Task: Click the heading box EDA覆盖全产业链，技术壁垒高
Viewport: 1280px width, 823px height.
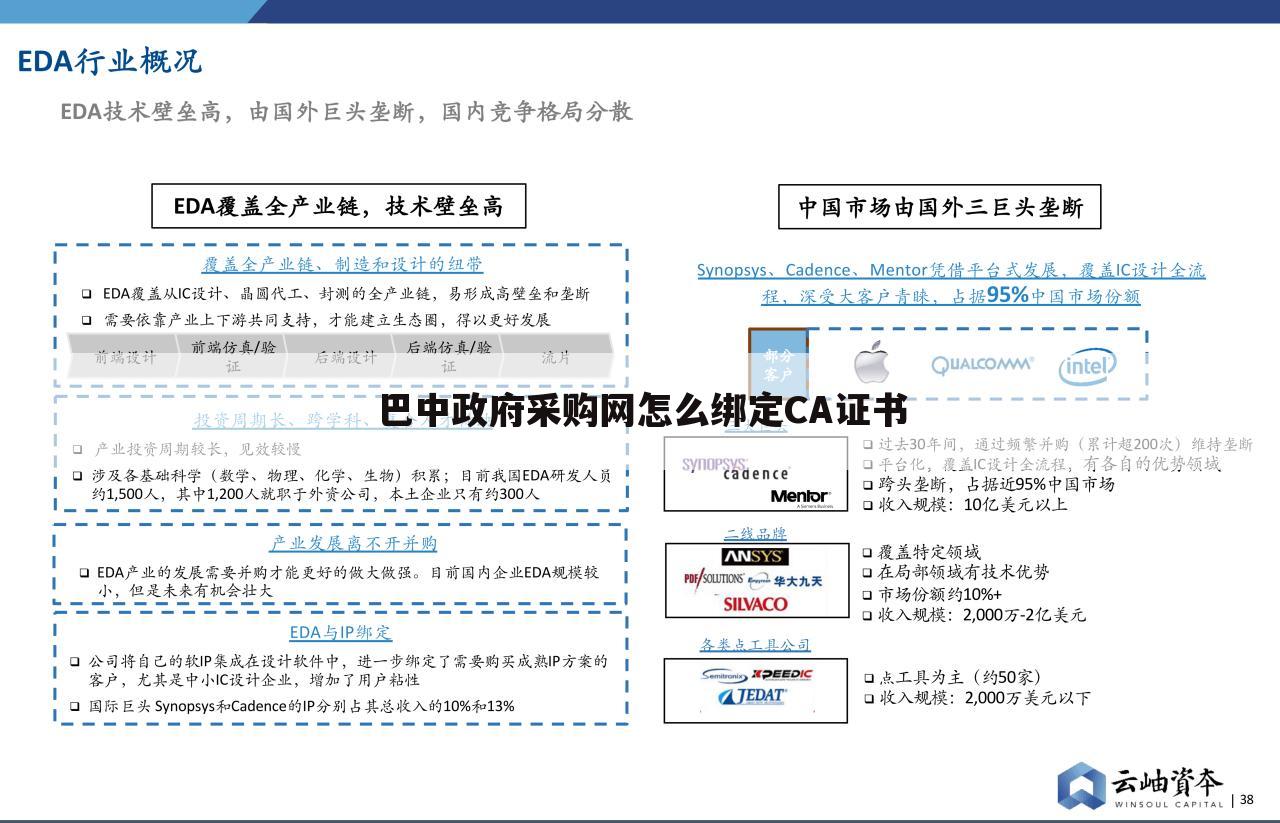Action: [x=338, y=206]
